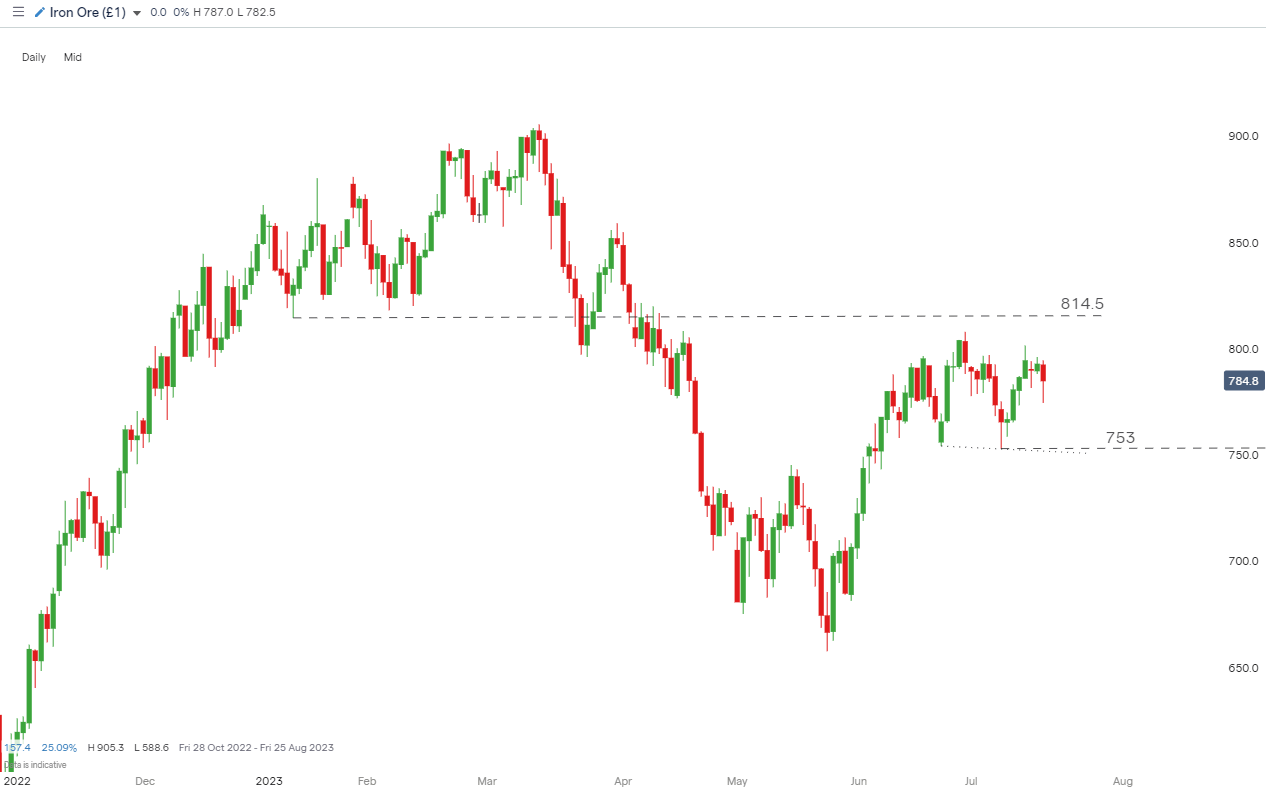Image resolution: width=1266 pixels, height=788 pixels.
Task: Click the 784.8 current price tag
Action: (1243, 381)
